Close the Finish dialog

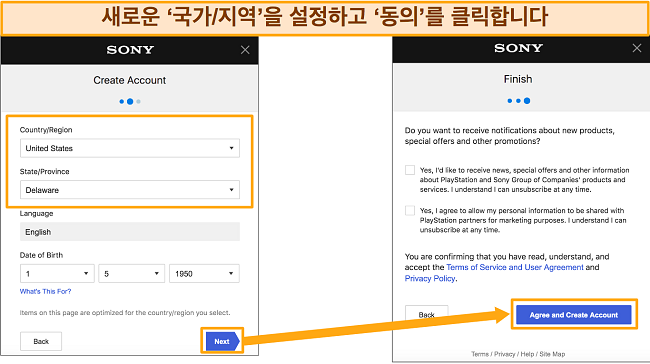pos(637,48)
